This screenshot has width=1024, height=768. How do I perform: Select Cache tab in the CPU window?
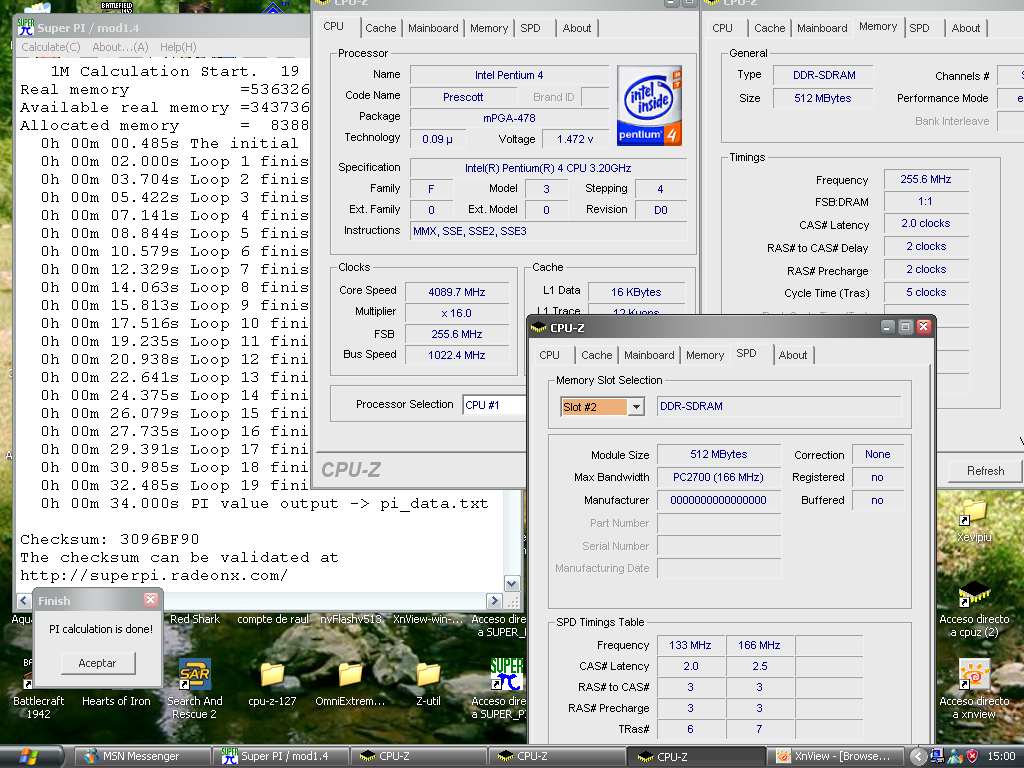pos(380,28)
